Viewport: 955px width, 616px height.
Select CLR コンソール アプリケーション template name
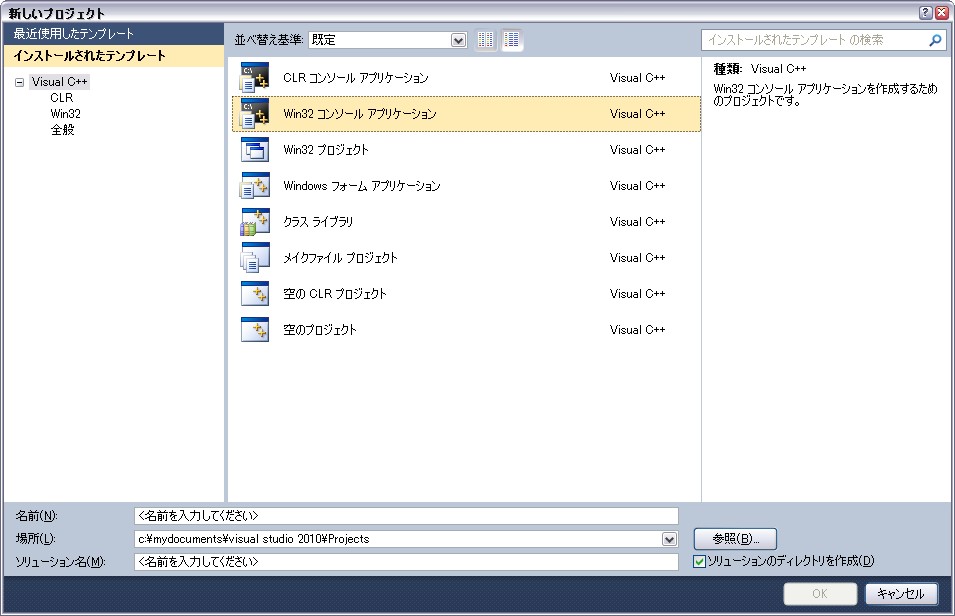356,77
